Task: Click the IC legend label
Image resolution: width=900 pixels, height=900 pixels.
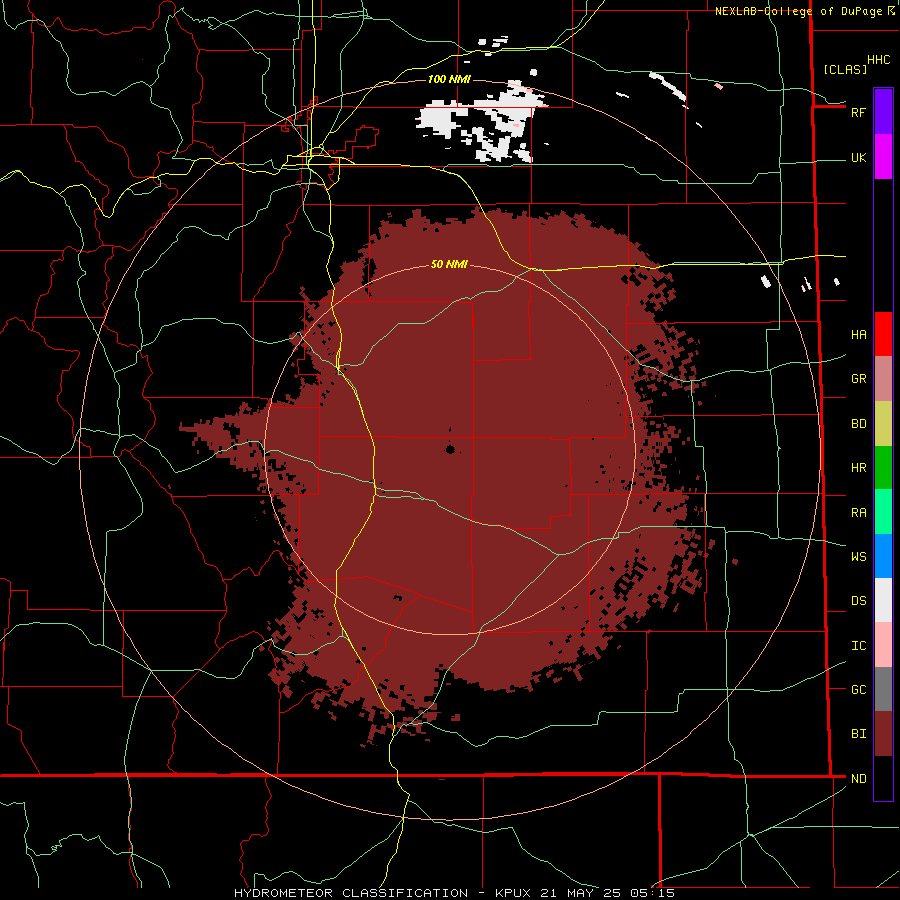Action: pos(858,646)
